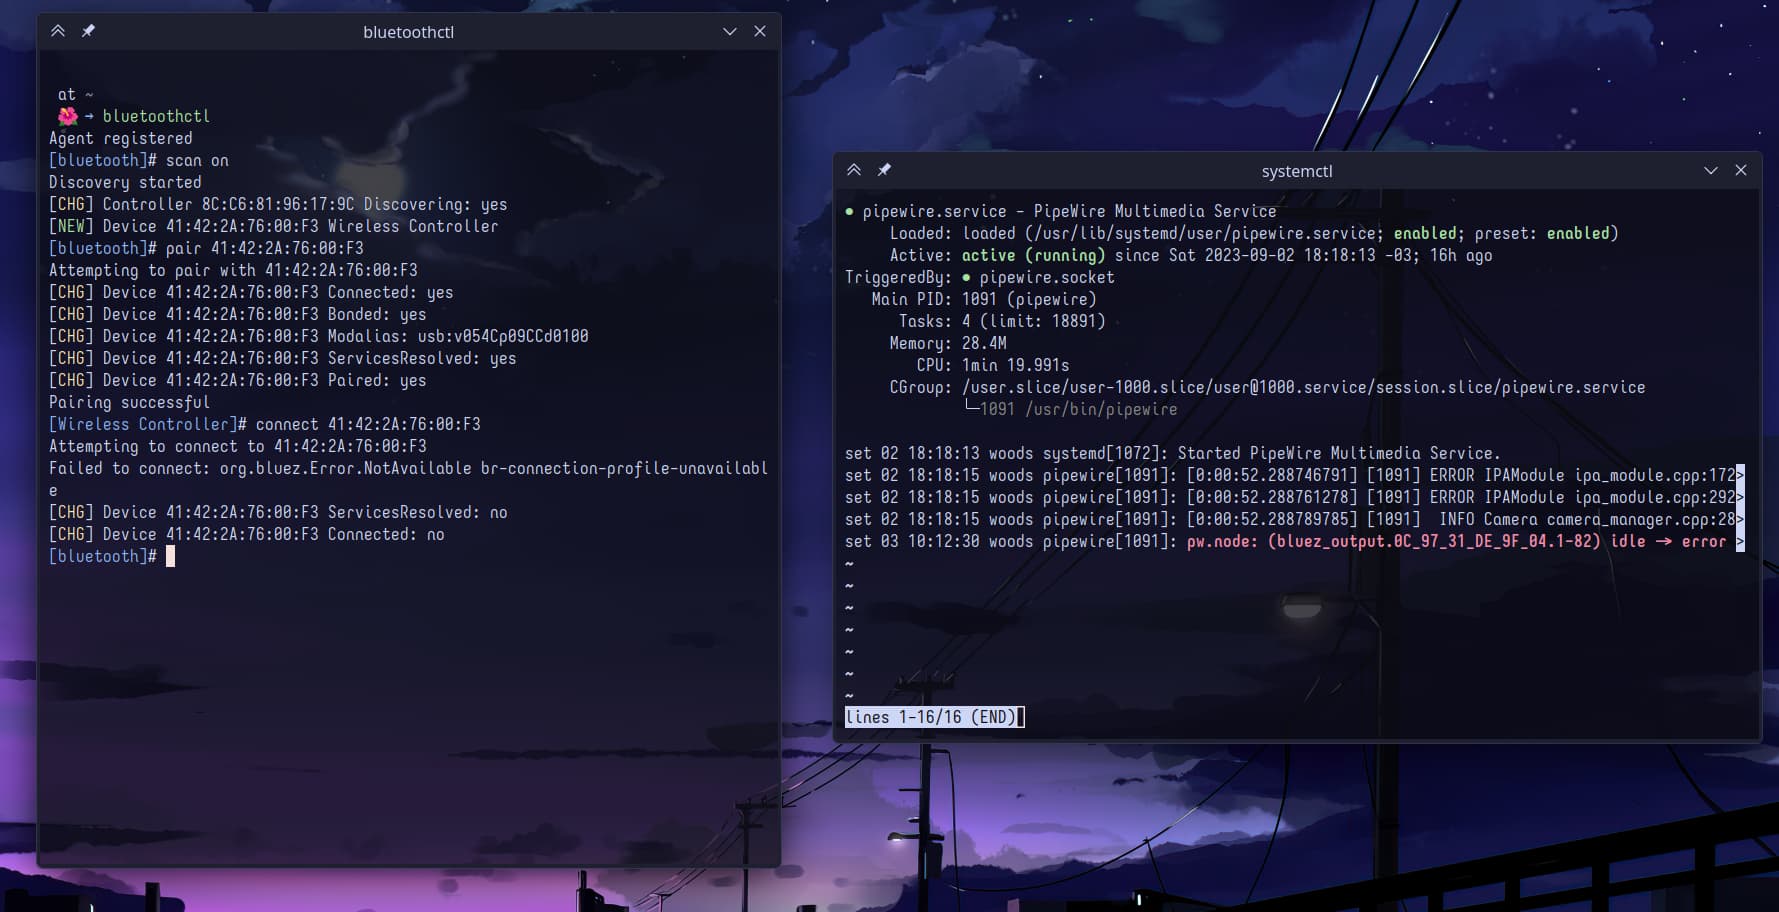Click the bluetoothctl window title text
Screen dimensions: 1779x912
(408, 32)
